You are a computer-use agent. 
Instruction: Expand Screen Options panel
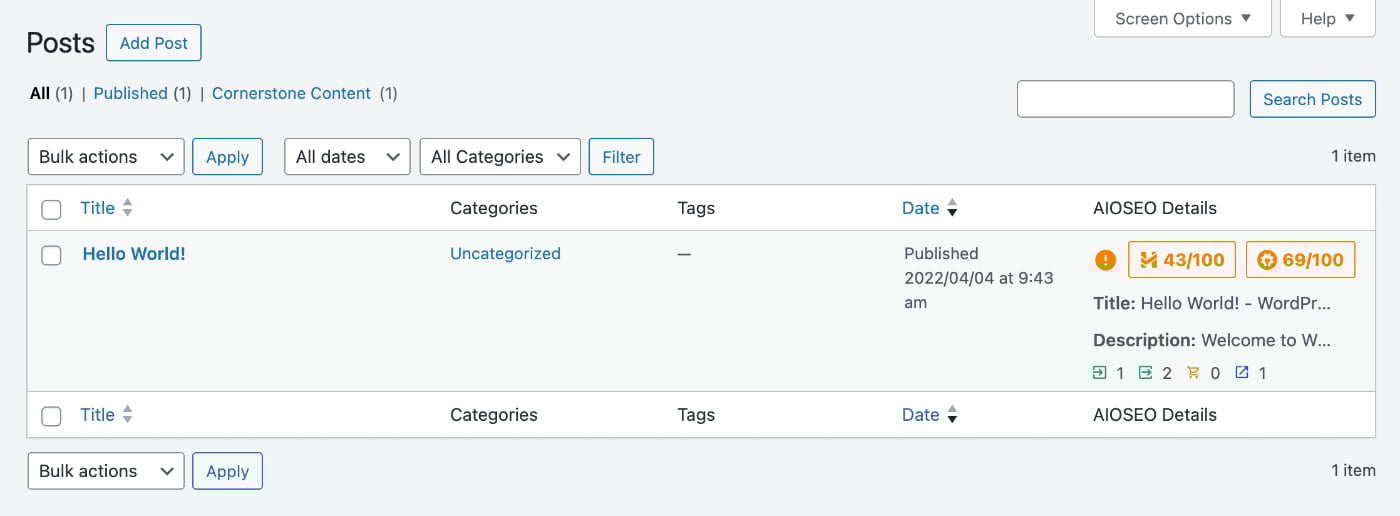[x=1183, y=18]
